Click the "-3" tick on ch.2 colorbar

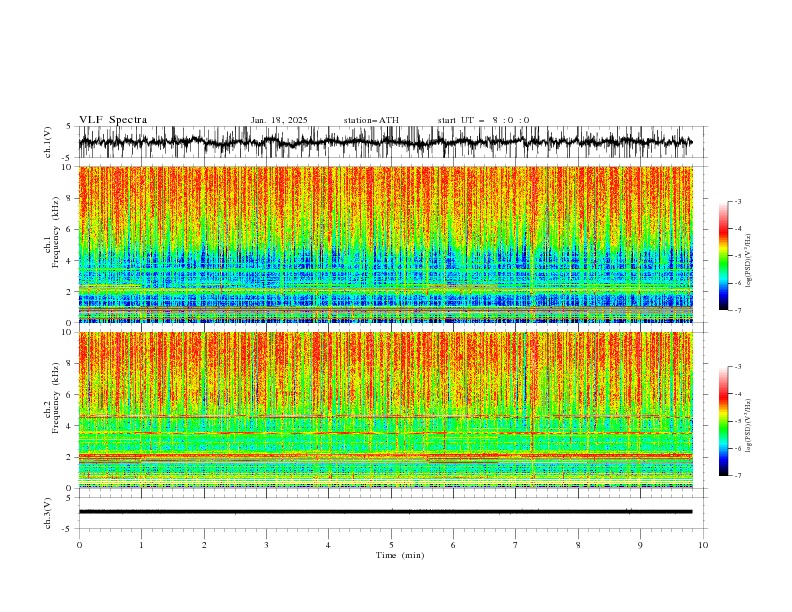pyautogui.click(x=737, y=367)
